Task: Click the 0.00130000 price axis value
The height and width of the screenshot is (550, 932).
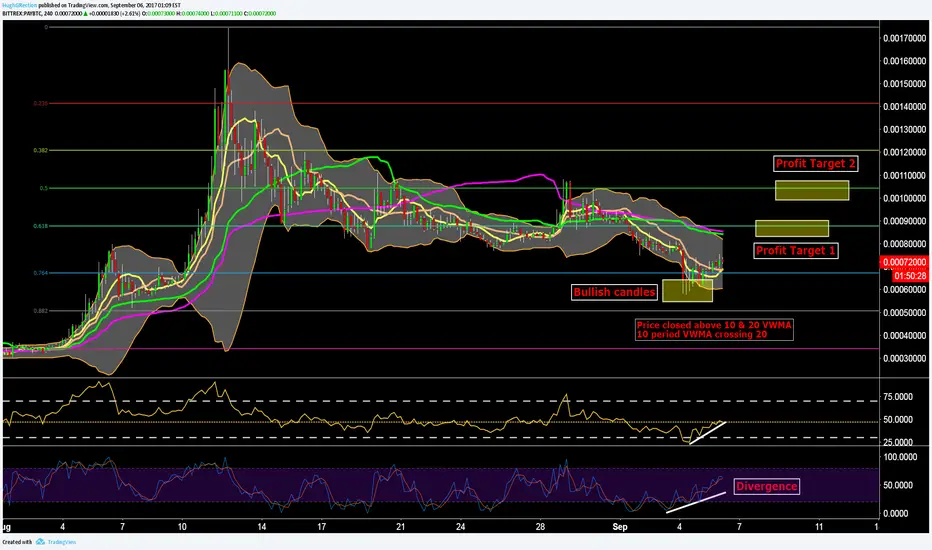Action: [x=904, y=130]
